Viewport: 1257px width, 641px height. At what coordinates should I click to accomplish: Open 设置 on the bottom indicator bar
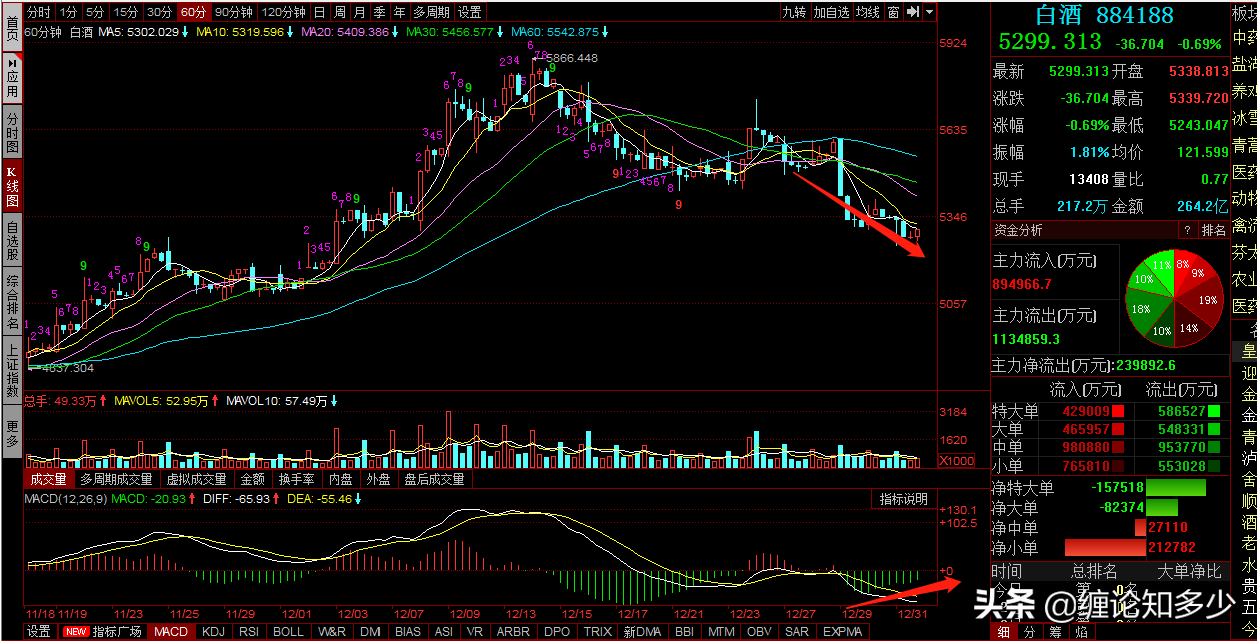click(39, 632)
